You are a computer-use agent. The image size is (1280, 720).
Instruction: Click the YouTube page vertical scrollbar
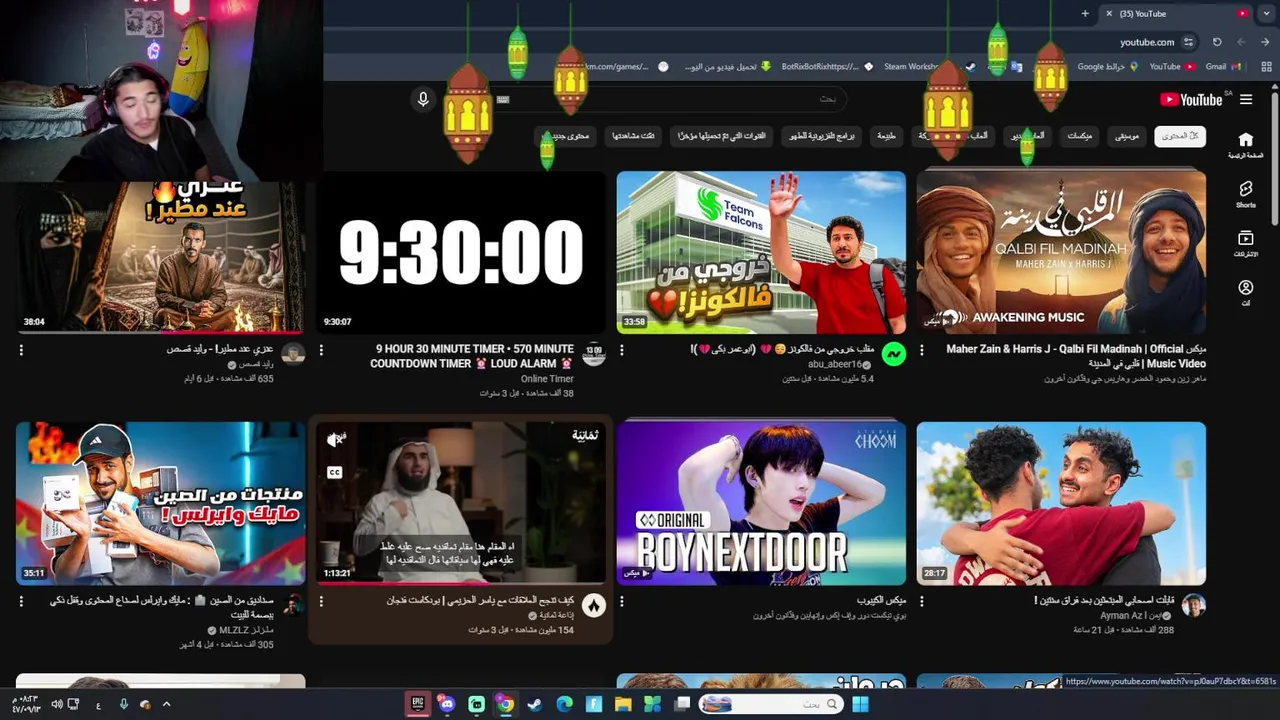pos(1274,160)
